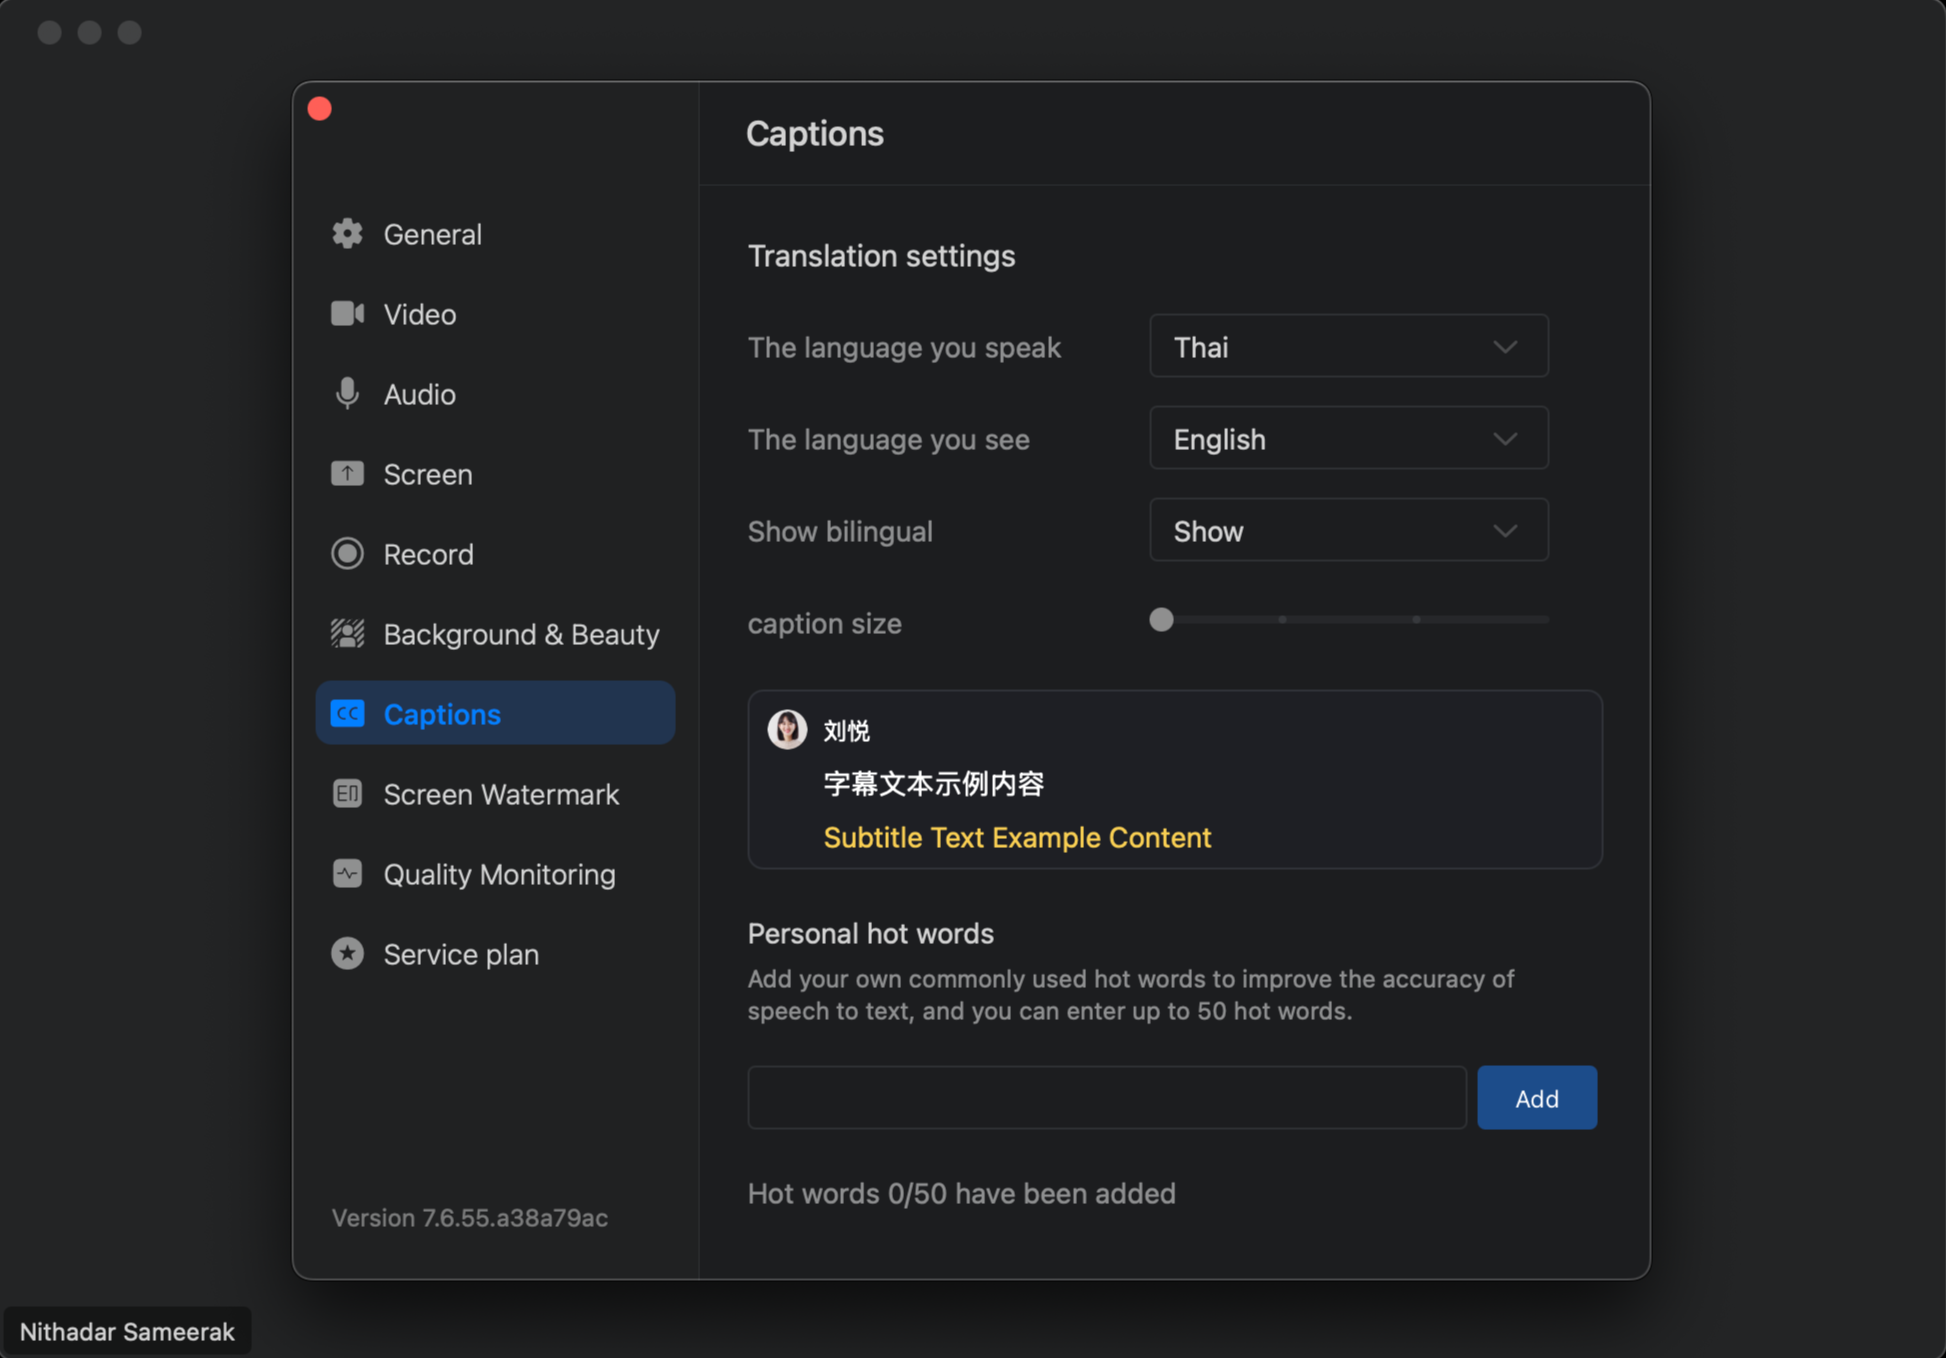
Task: Click the Audio microphone icon
Action: (347, 394)
